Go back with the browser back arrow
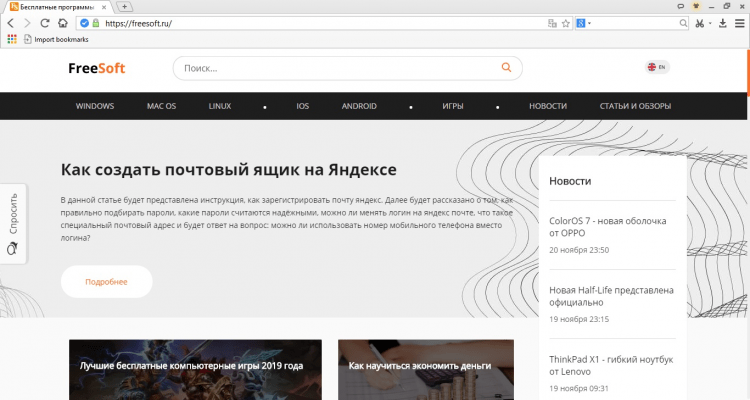The height and width of the screenshot is (400, 750). 11,23
